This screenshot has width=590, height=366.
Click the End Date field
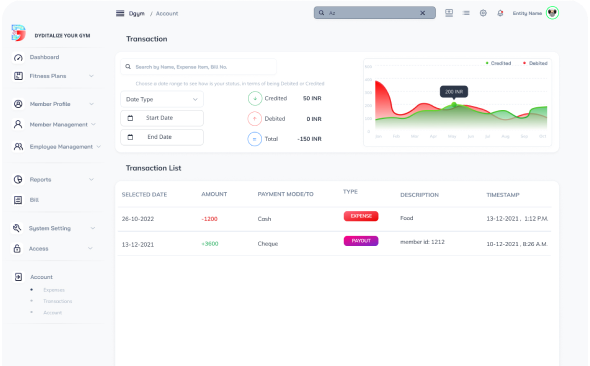click(x=162, y=137)
